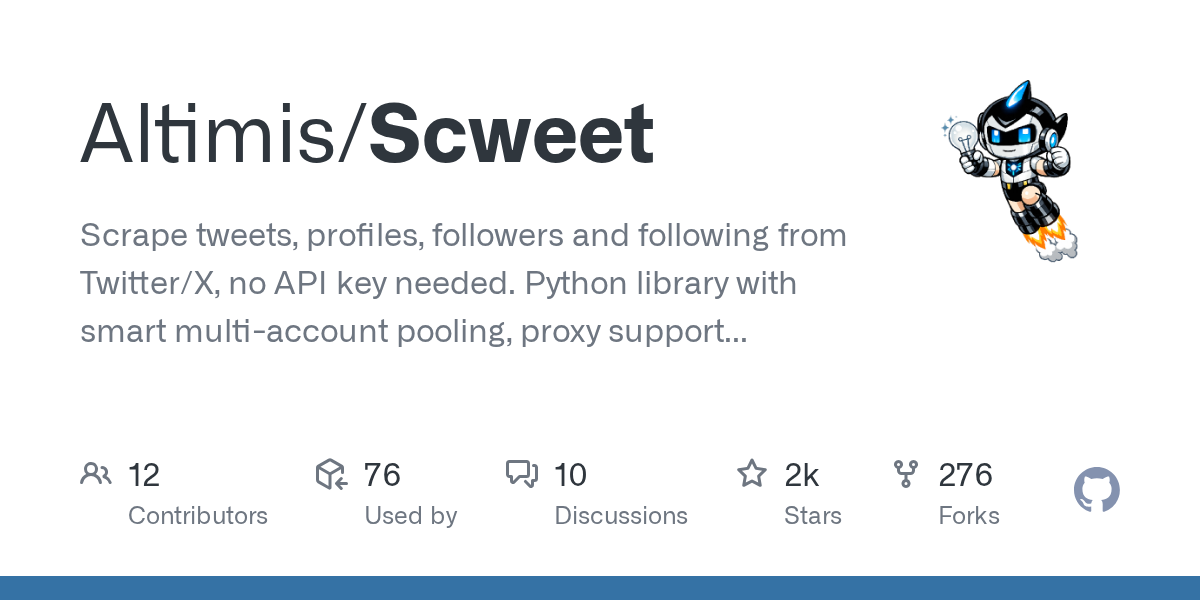Click the Stars label
Screen dimensions: 1200x600
tap(813, 516)
